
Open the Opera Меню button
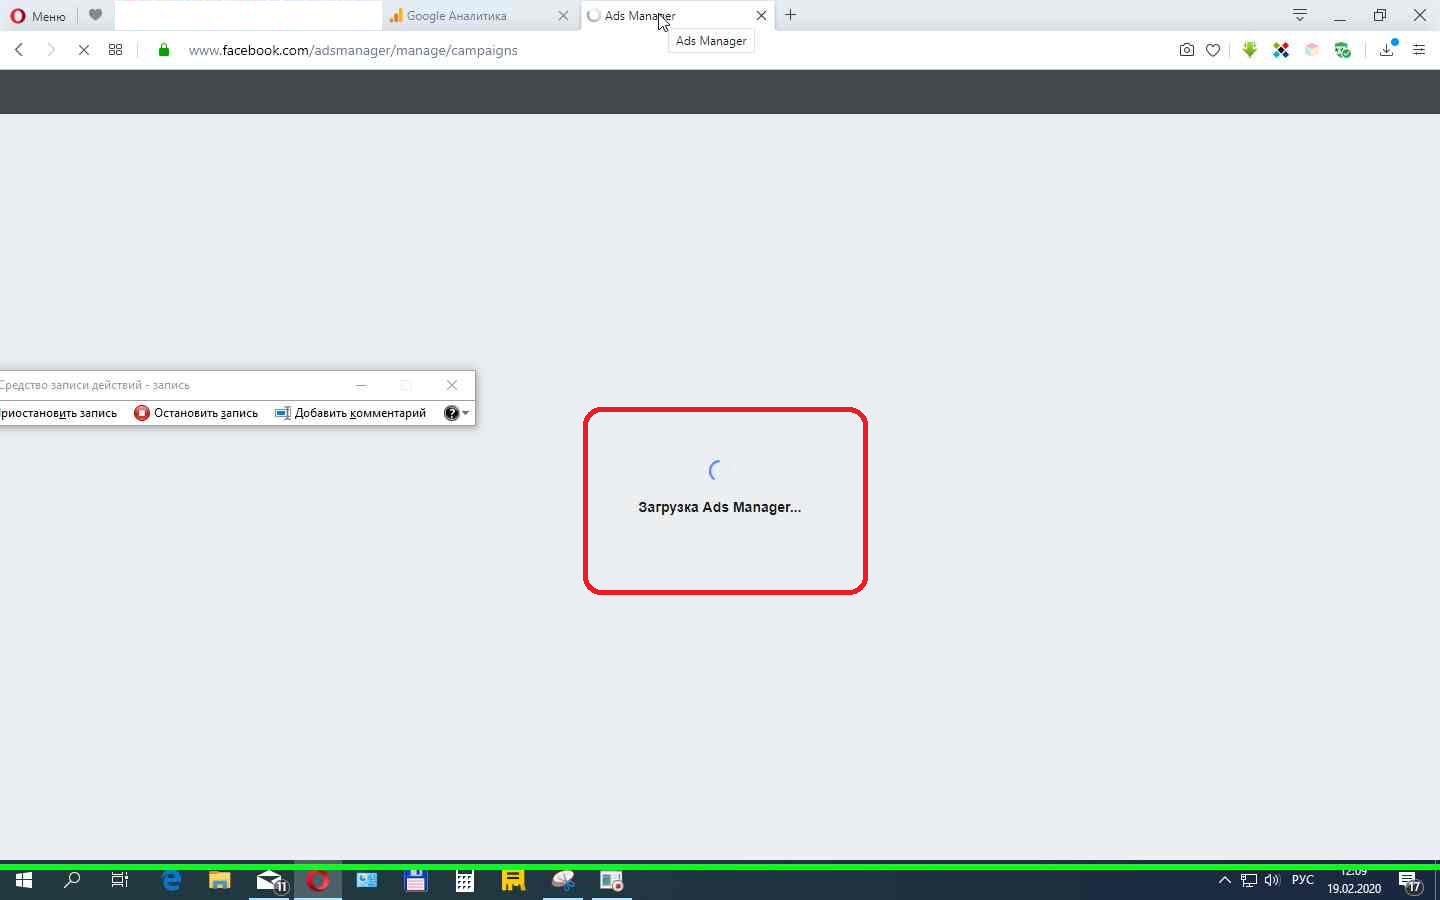[38, 16]
